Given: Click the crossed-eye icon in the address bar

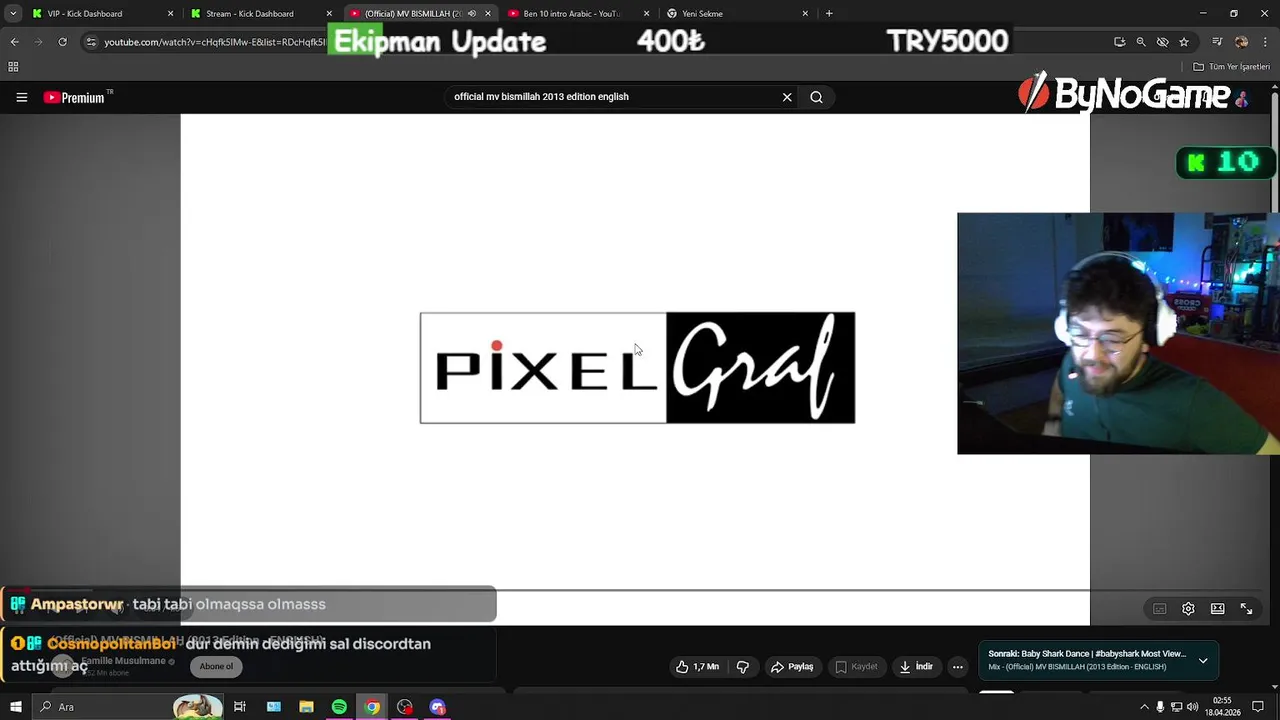Looking at the screenshot, I should pos(1162,42).
